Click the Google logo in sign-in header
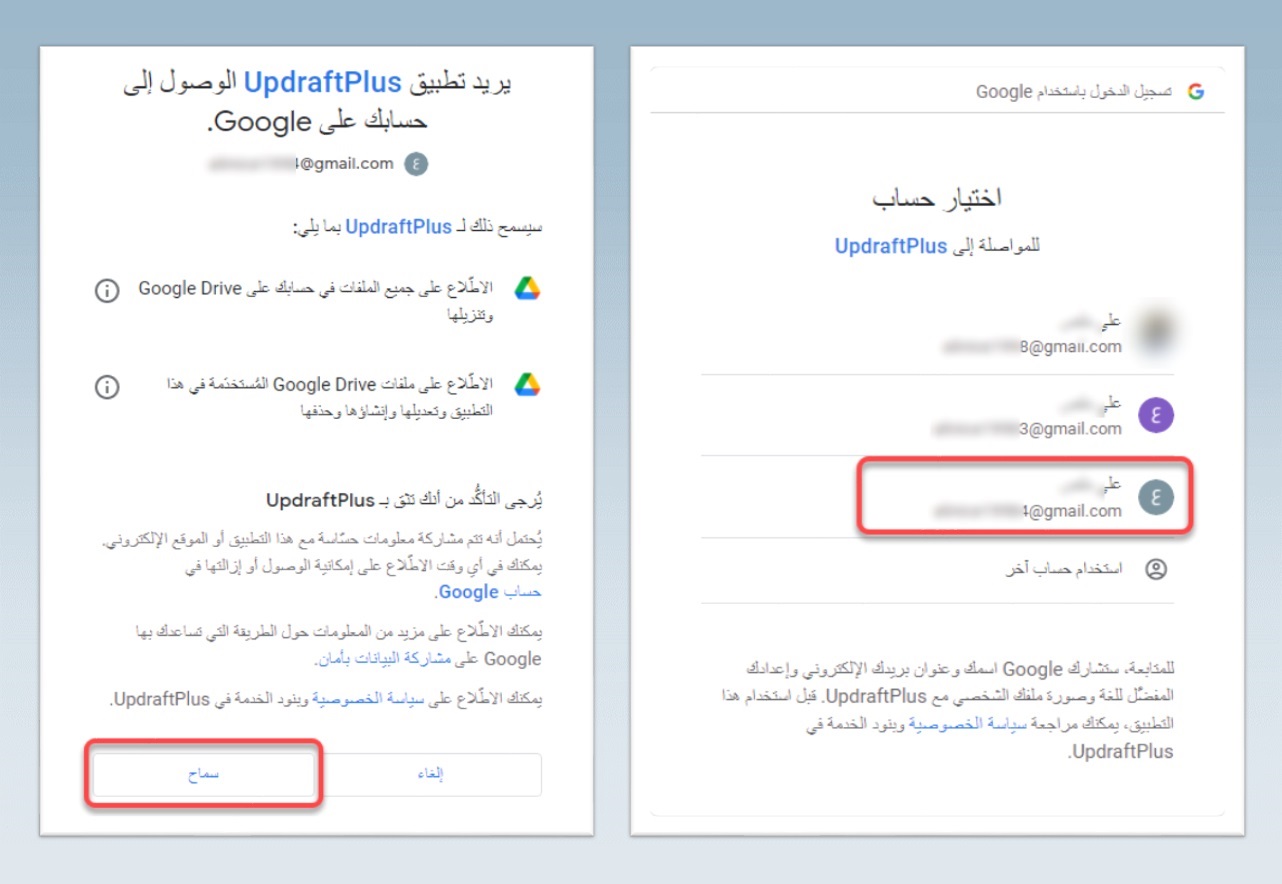Screen dimensions: 1282x884 pyautogui.click(x=1195, y=92)
